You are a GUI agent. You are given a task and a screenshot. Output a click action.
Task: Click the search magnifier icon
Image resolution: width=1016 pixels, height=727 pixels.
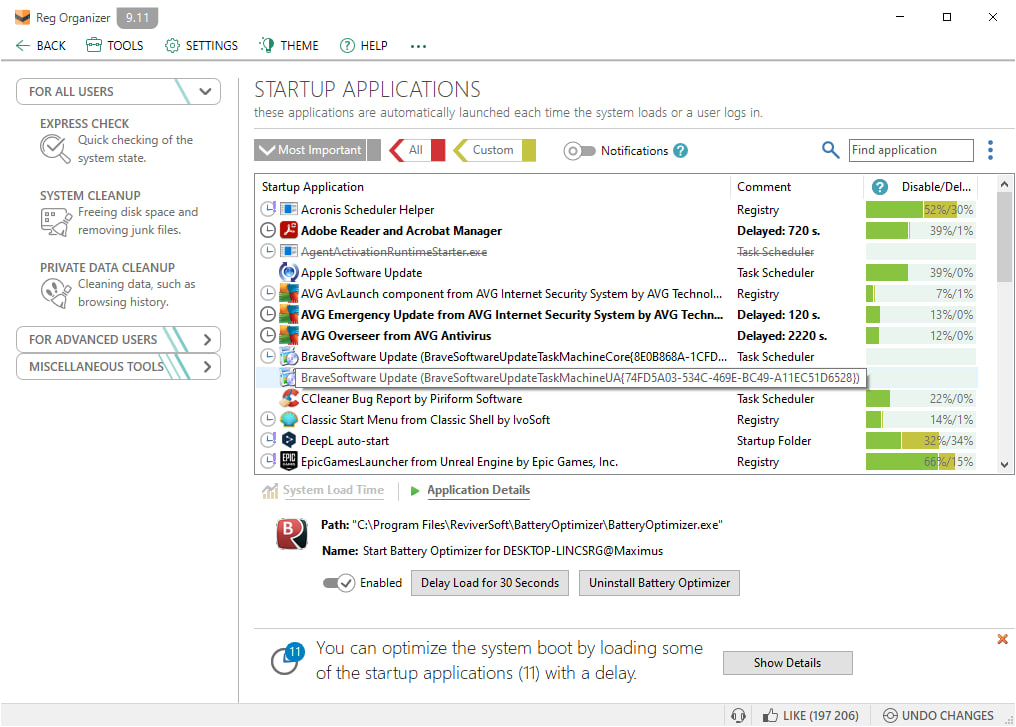[x=830, y=150]
